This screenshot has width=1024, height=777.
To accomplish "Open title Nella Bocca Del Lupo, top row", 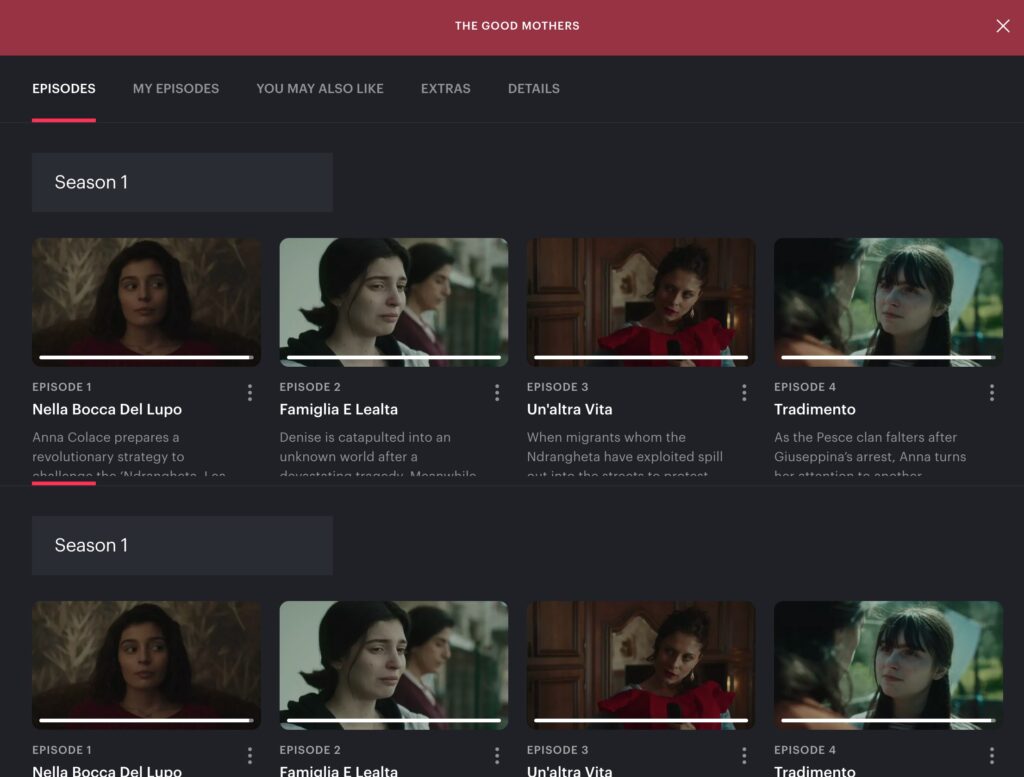I will [x=107, y=409].
